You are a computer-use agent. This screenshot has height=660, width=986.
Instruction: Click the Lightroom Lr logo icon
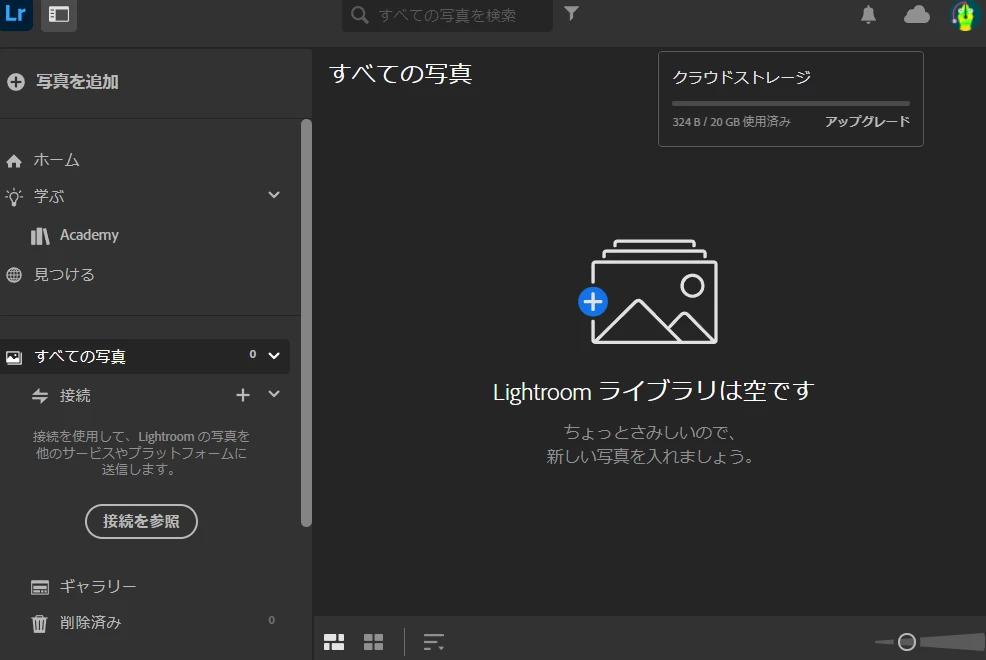15,14
